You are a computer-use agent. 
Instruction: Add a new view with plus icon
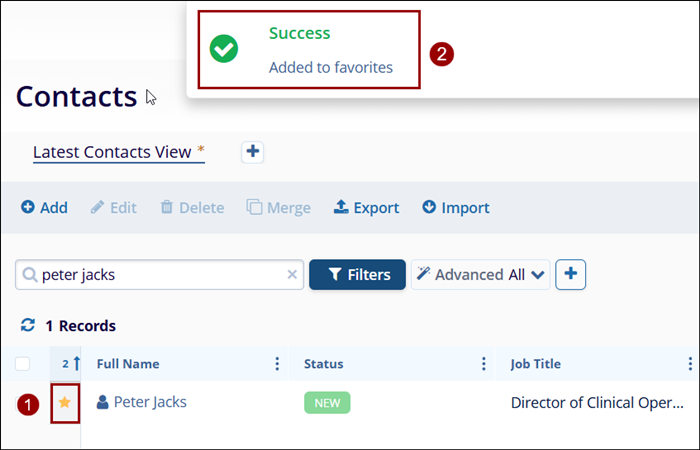click(253, 152)
